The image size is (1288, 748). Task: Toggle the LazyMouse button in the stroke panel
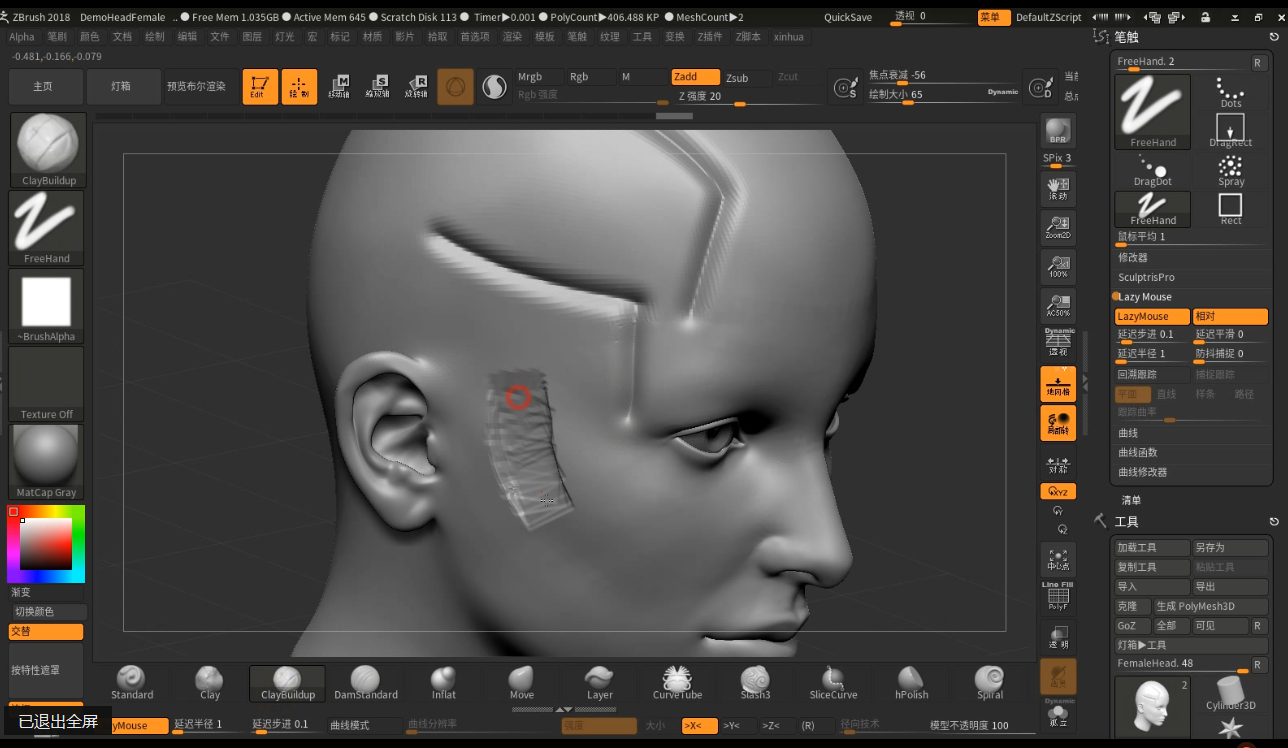pos(1153,316)
